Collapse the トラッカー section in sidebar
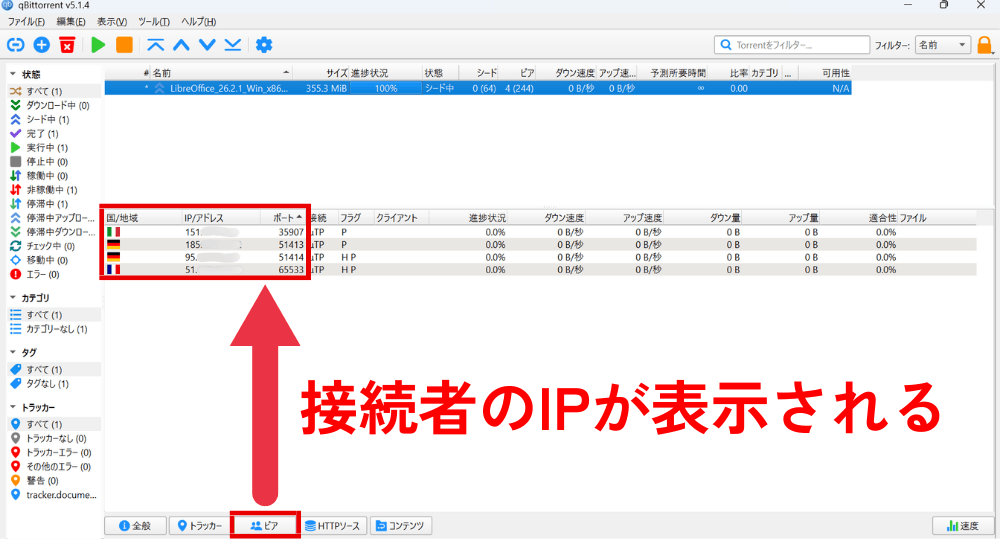 pos(12,408)
